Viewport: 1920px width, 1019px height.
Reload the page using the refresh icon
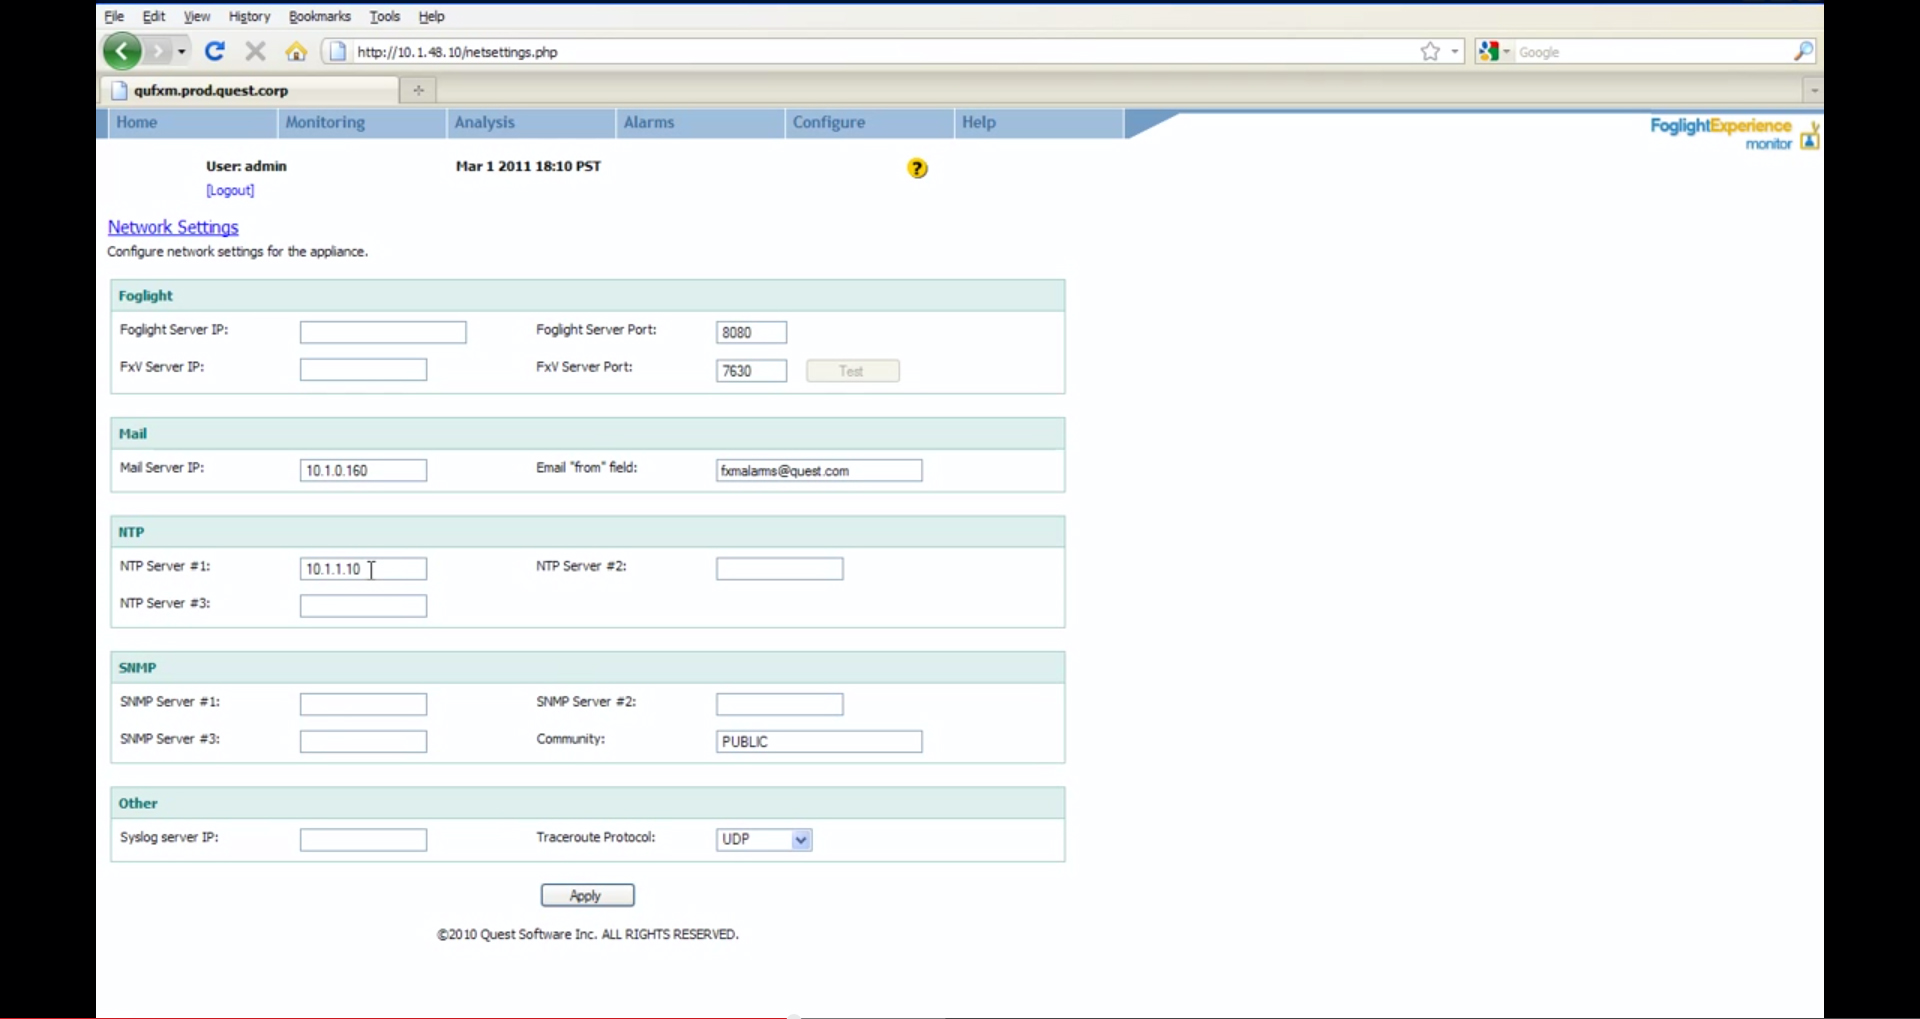pyautogui.click(x=214, y=51)
